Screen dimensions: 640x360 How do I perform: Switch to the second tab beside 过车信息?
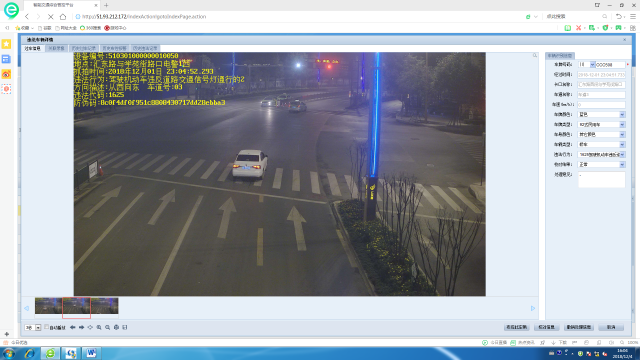56,48
